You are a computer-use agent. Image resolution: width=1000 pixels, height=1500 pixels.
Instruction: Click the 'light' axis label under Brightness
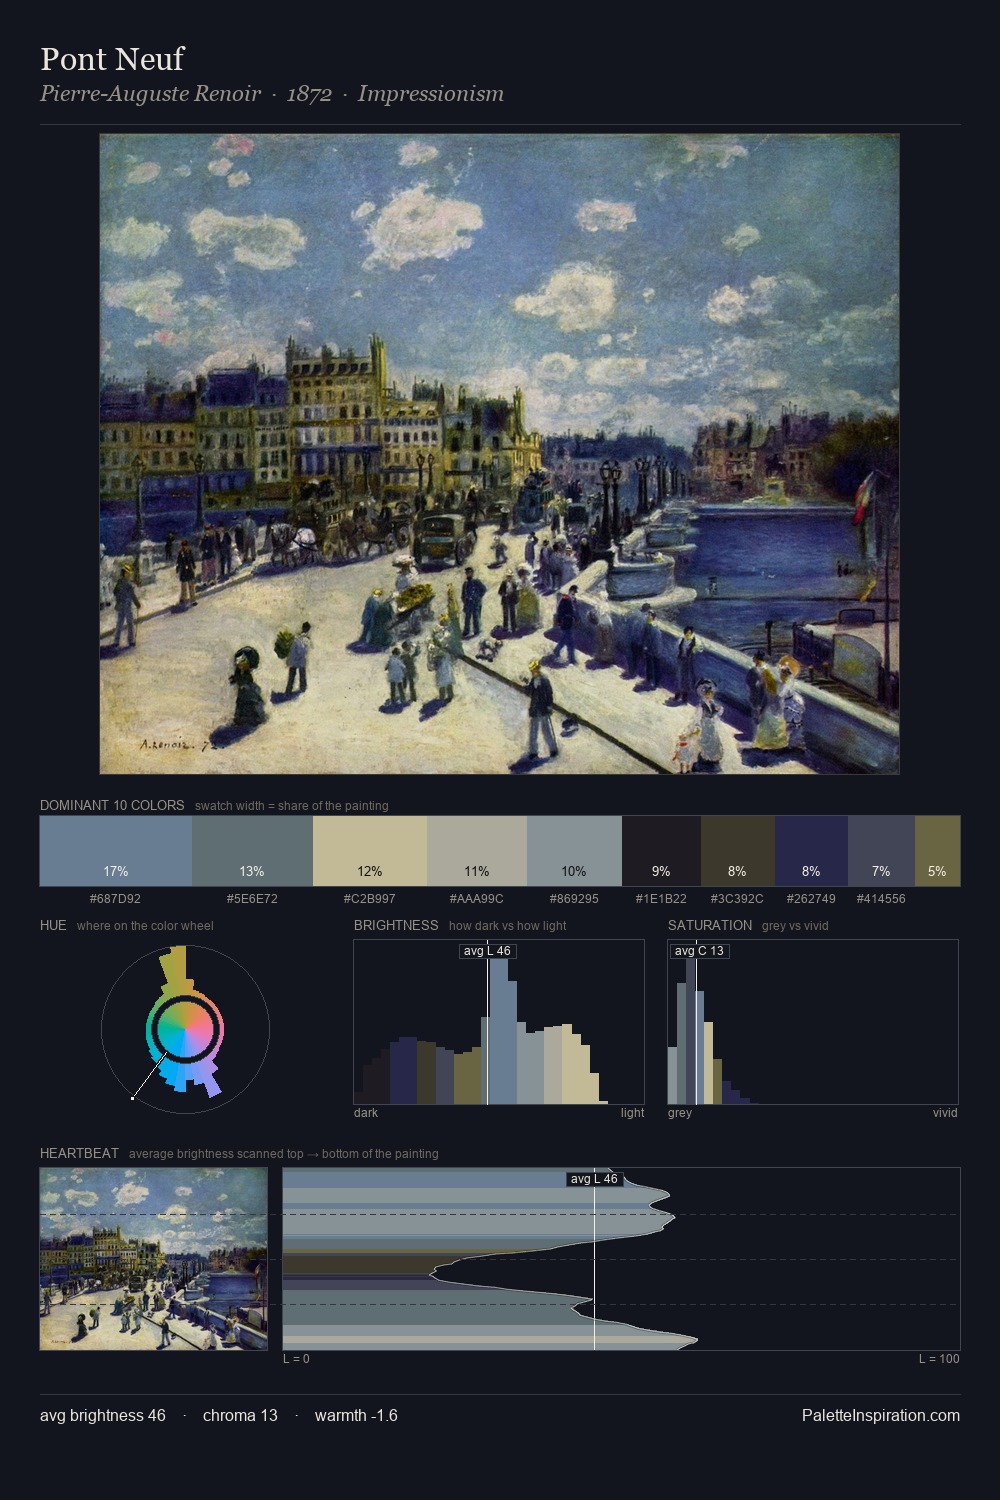tap(632, 1113)
